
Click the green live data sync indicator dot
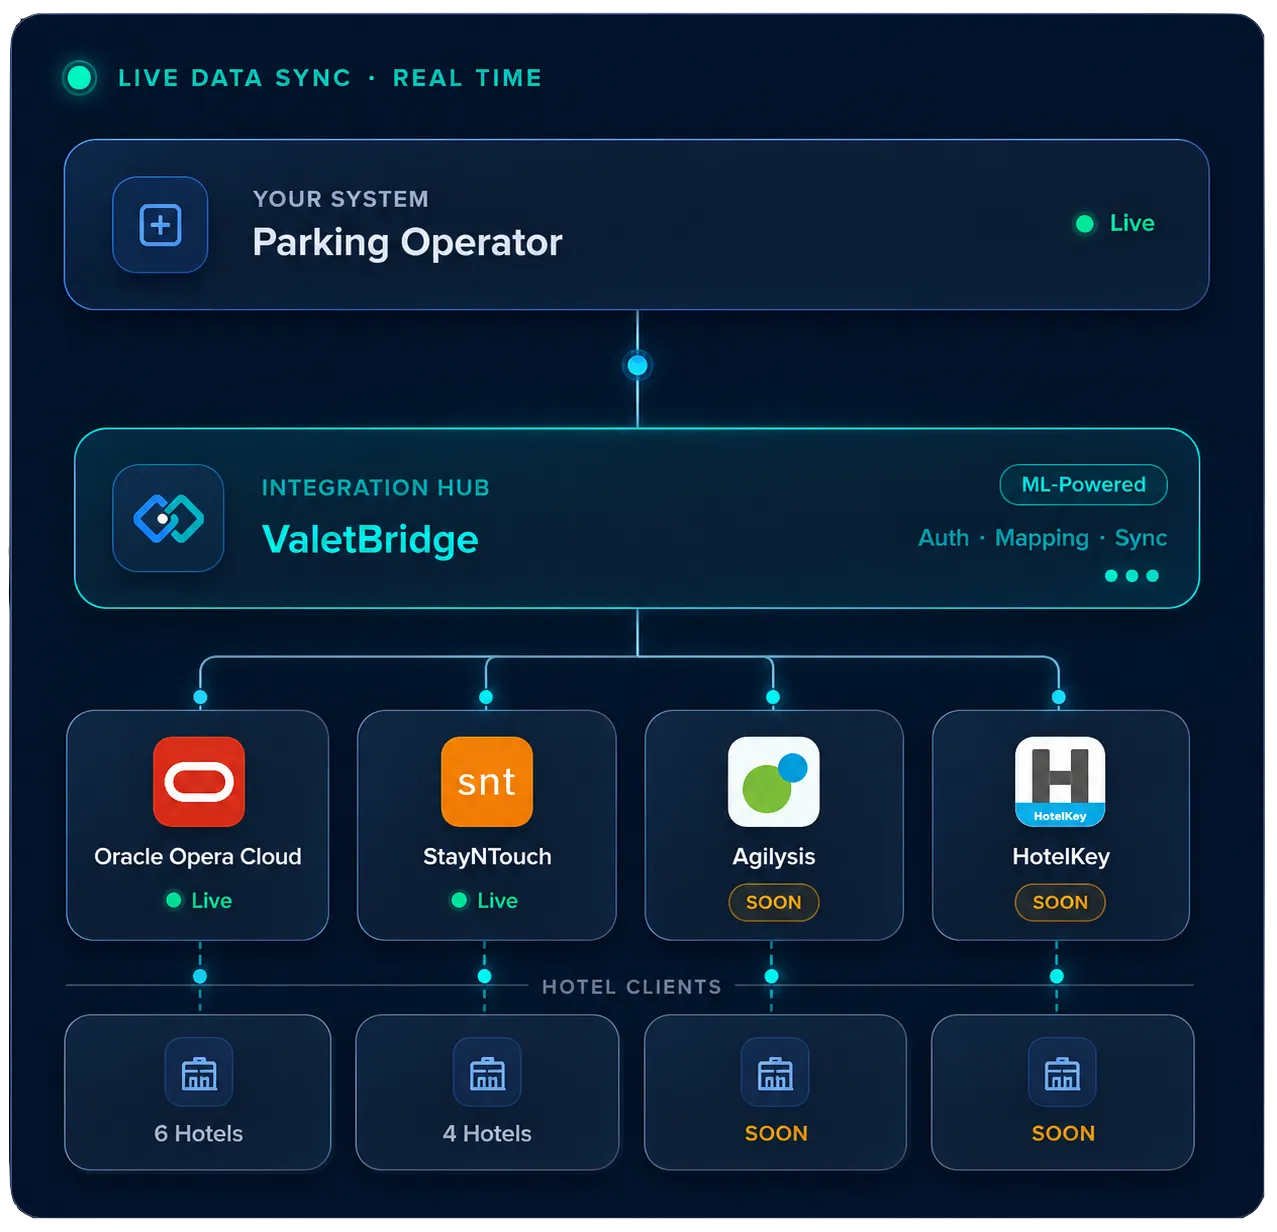click(79, 78)
